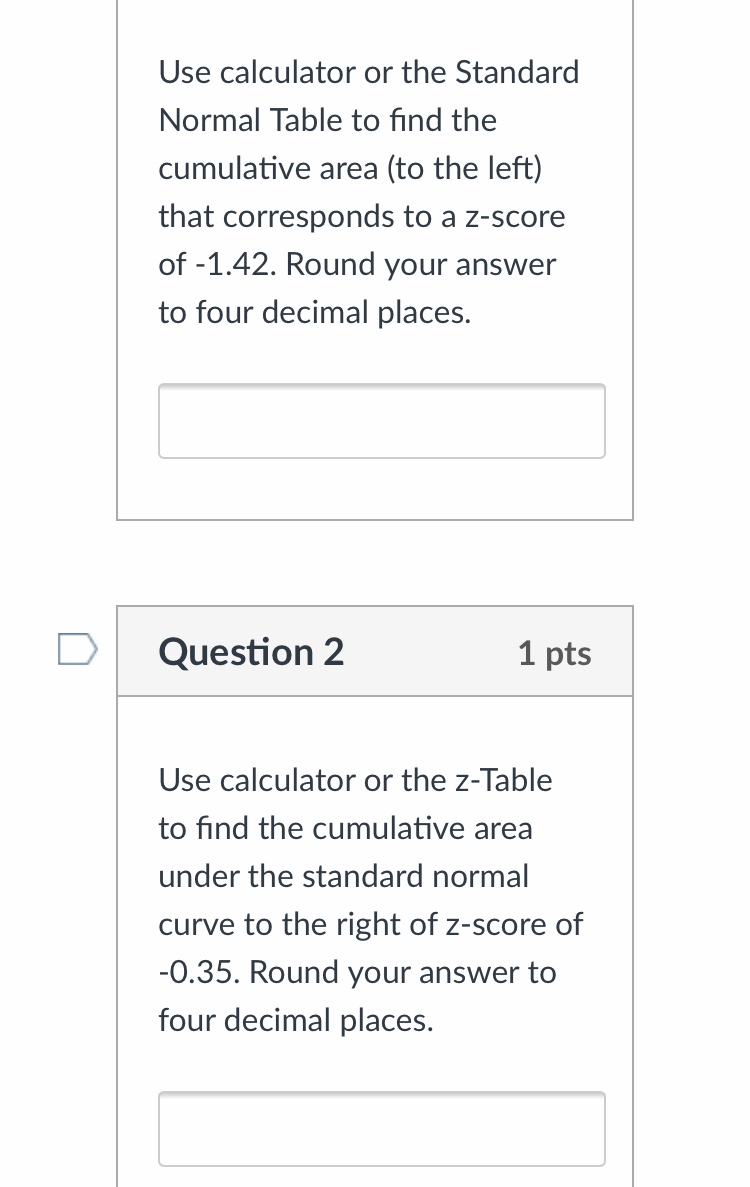Focus the Question 2 answer input box
This screenshot has height=1187, width=750.
coord(381,1128)
